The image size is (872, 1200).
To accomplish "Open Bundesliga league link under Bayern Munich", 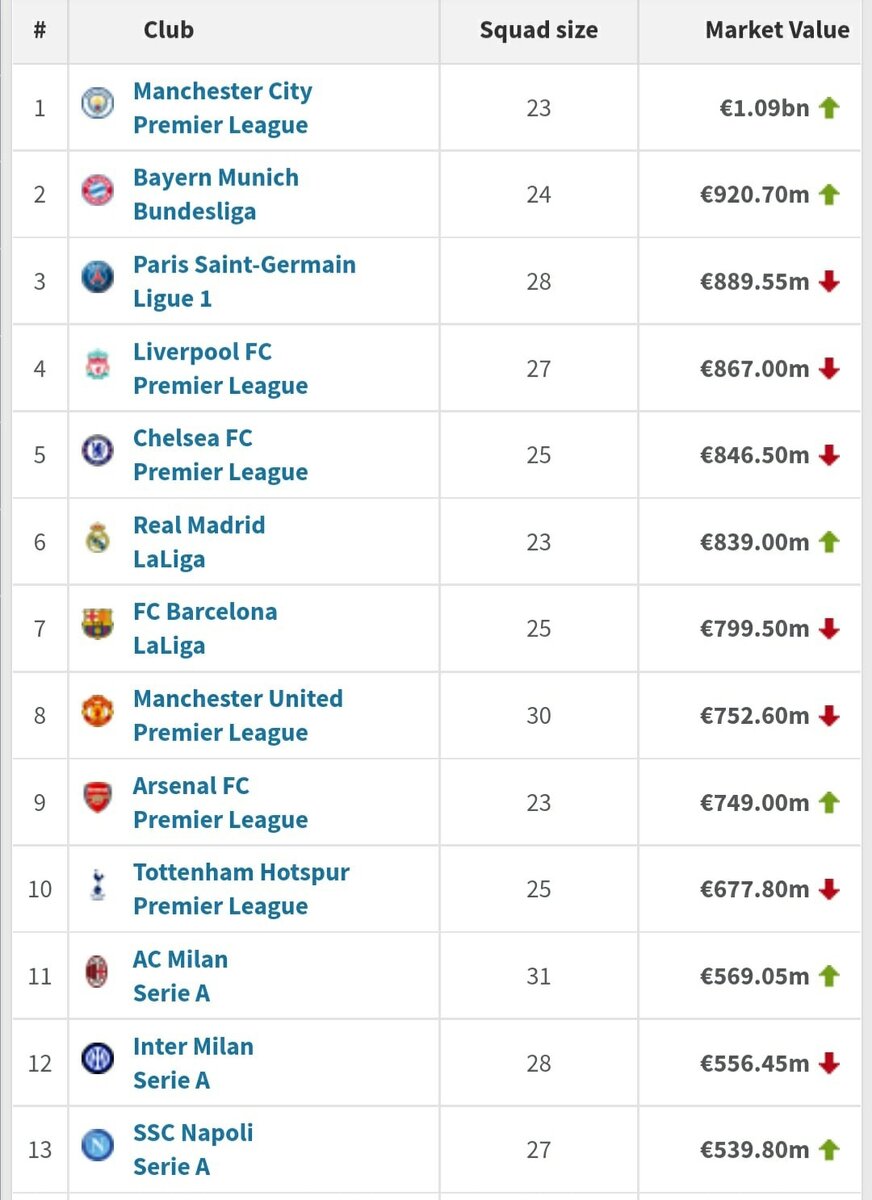I will point(194,212).
